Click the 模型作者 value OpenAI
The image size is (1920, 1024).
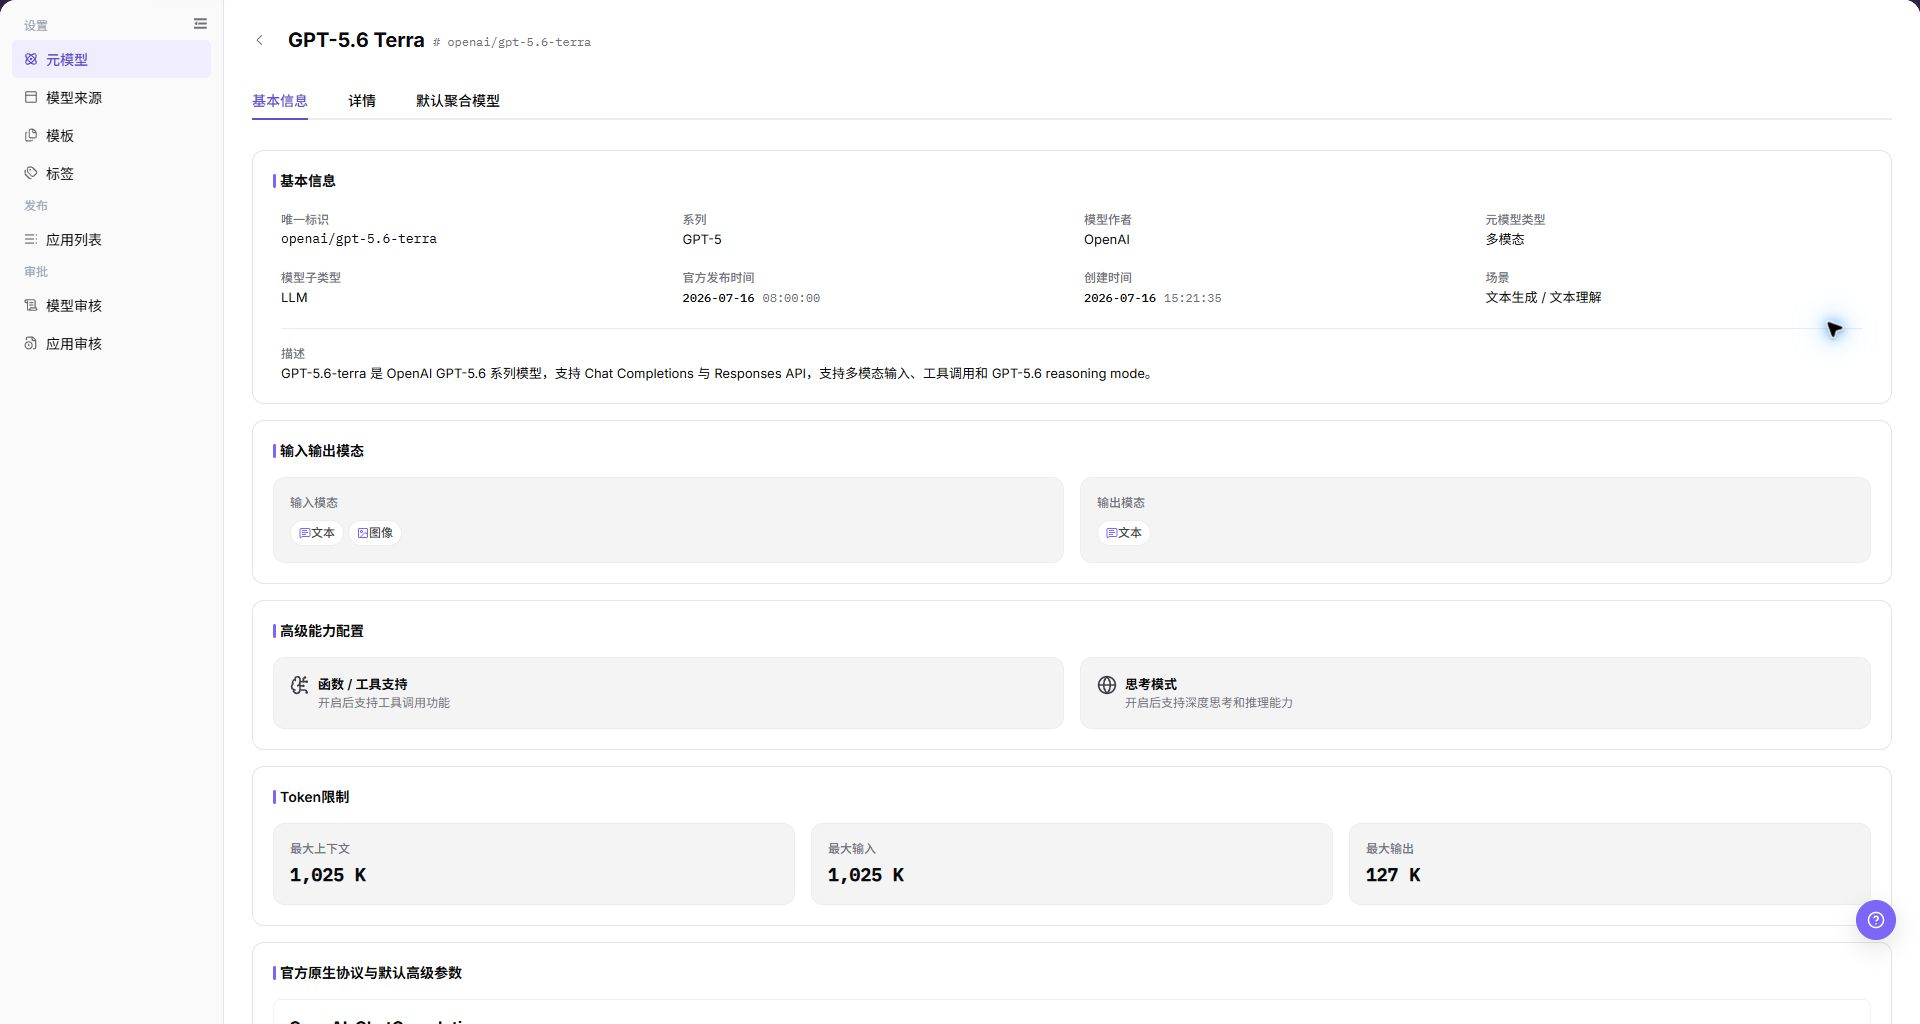(x=1107, y=240)
